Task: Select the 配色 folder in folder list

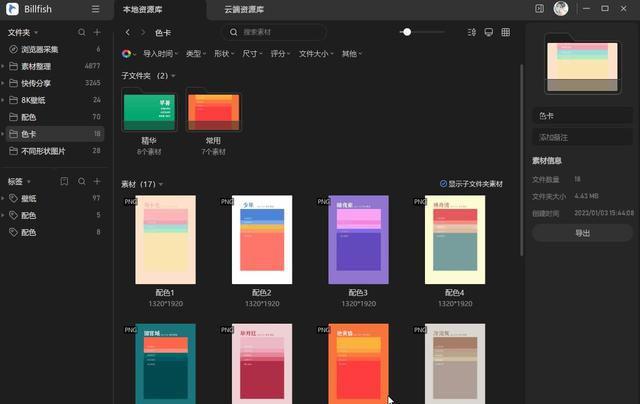Action: tap(55, 117)
